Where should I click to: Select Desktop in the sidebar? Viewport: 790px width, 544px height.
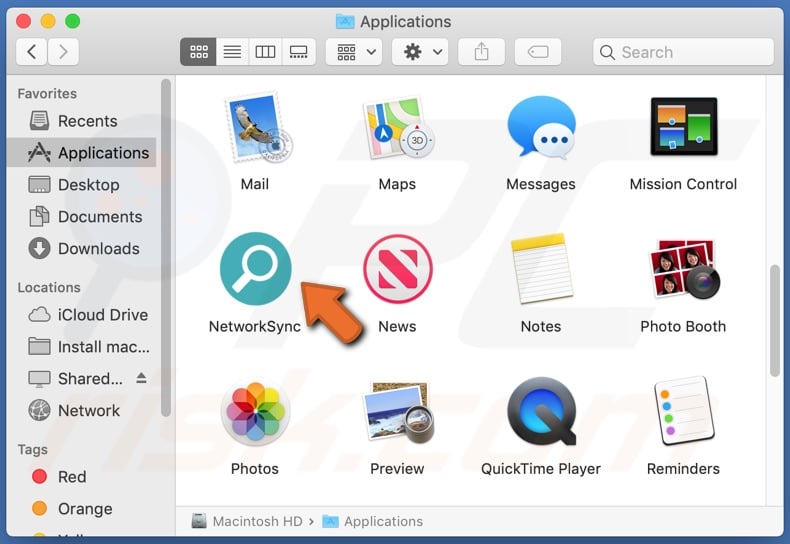(83, 185)
